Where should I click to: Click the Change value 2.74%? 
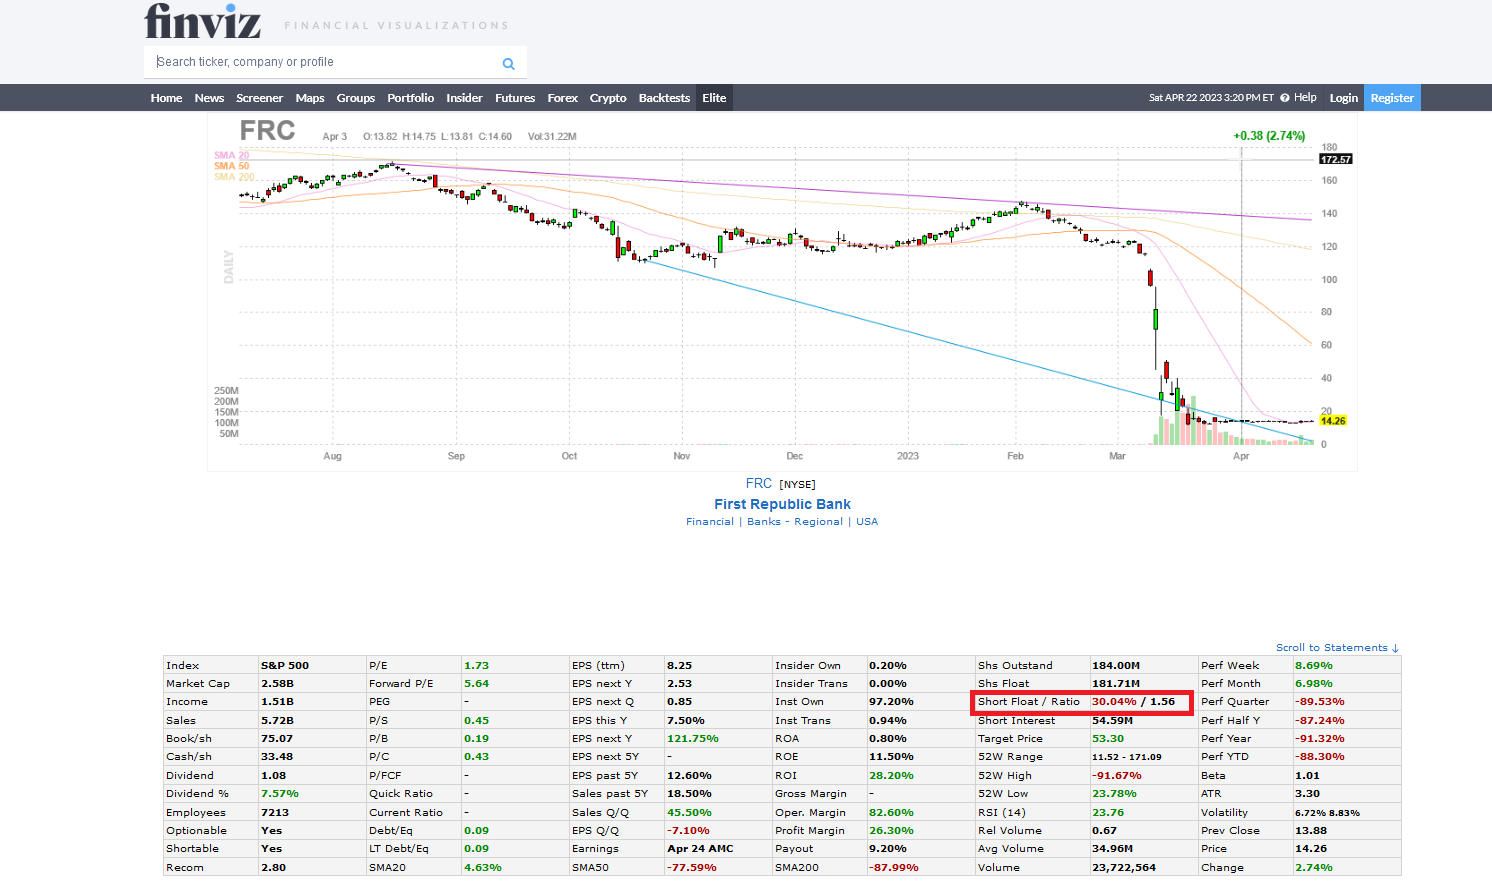(1314, 868)
